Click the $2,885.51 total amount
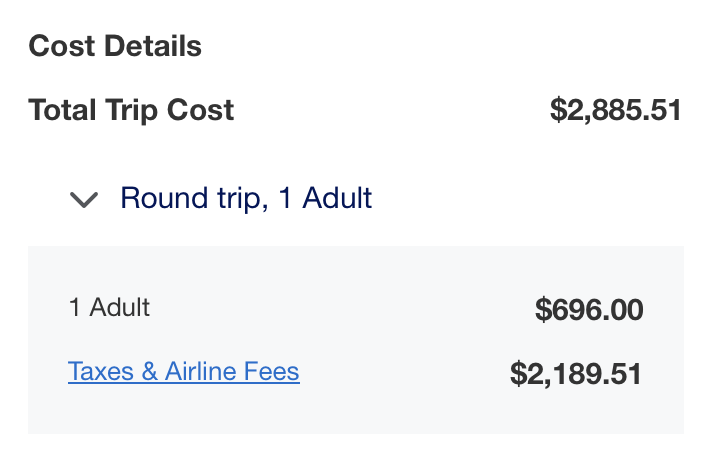 point(615,110)
